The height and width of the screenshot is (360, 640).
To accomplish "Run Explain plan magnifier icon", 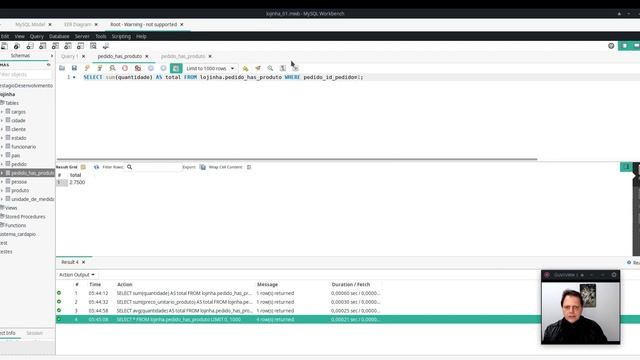I will pyautogui.click(x=112, y=68).
